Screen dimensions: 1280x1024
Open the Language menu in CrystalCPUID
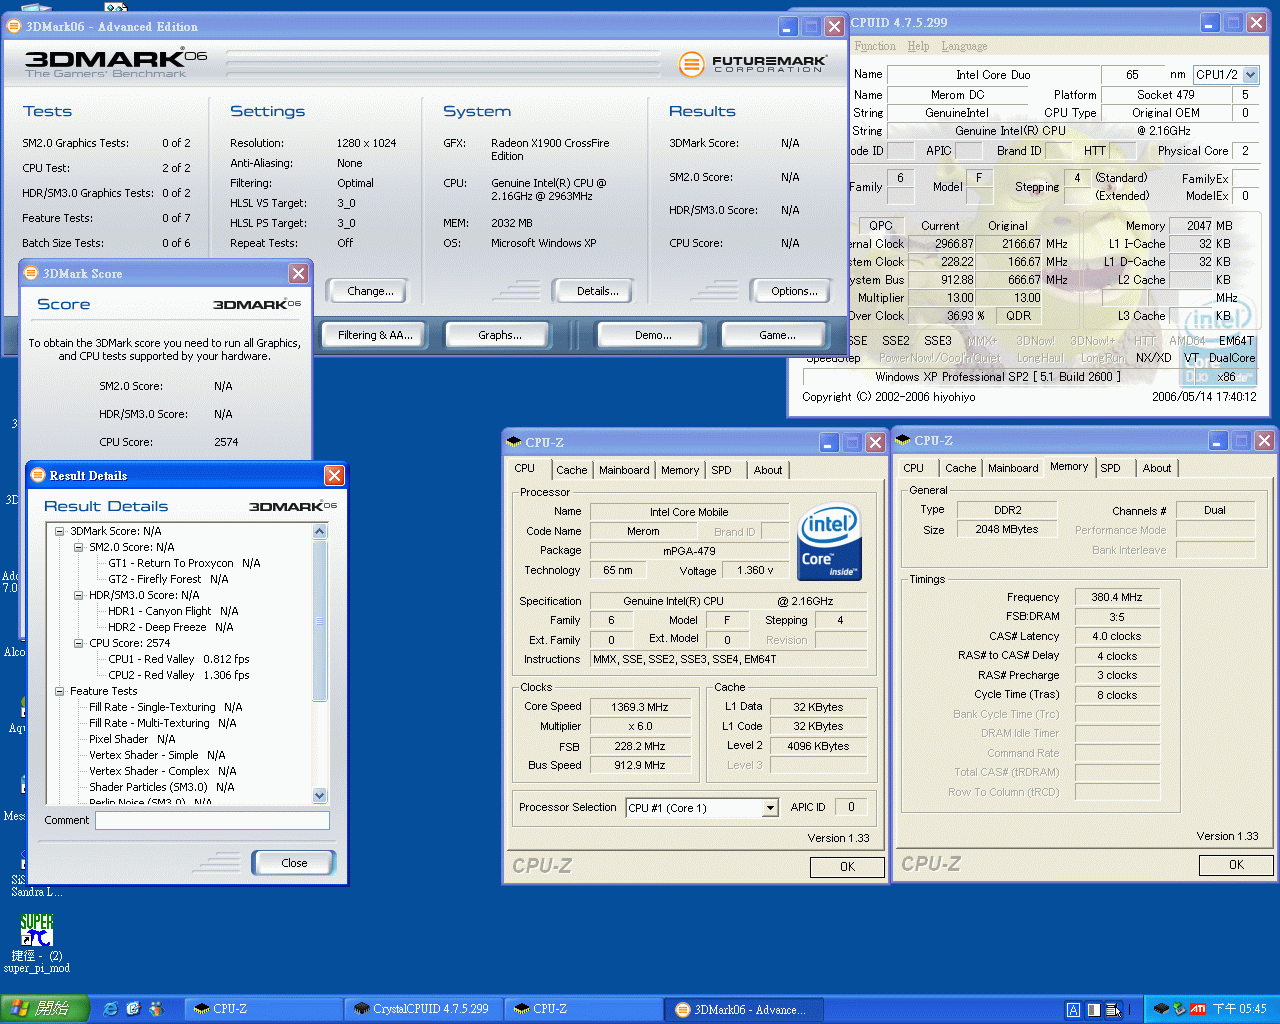[964, 46]
